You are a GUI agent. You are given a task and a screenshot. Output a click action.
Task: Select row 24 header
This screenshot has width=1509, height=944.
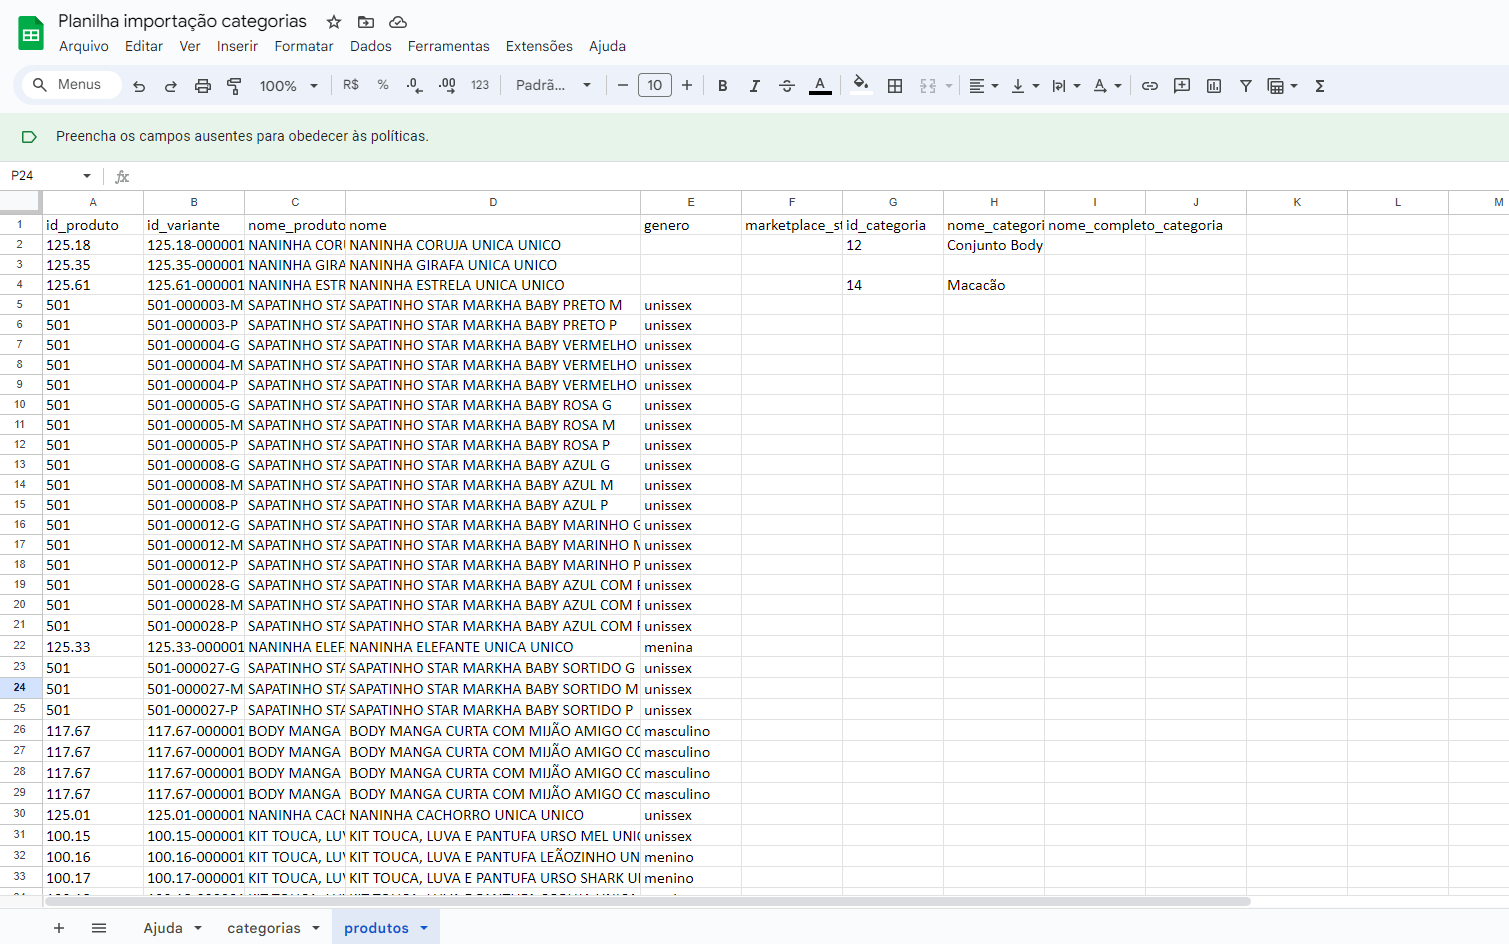(20, 688)
